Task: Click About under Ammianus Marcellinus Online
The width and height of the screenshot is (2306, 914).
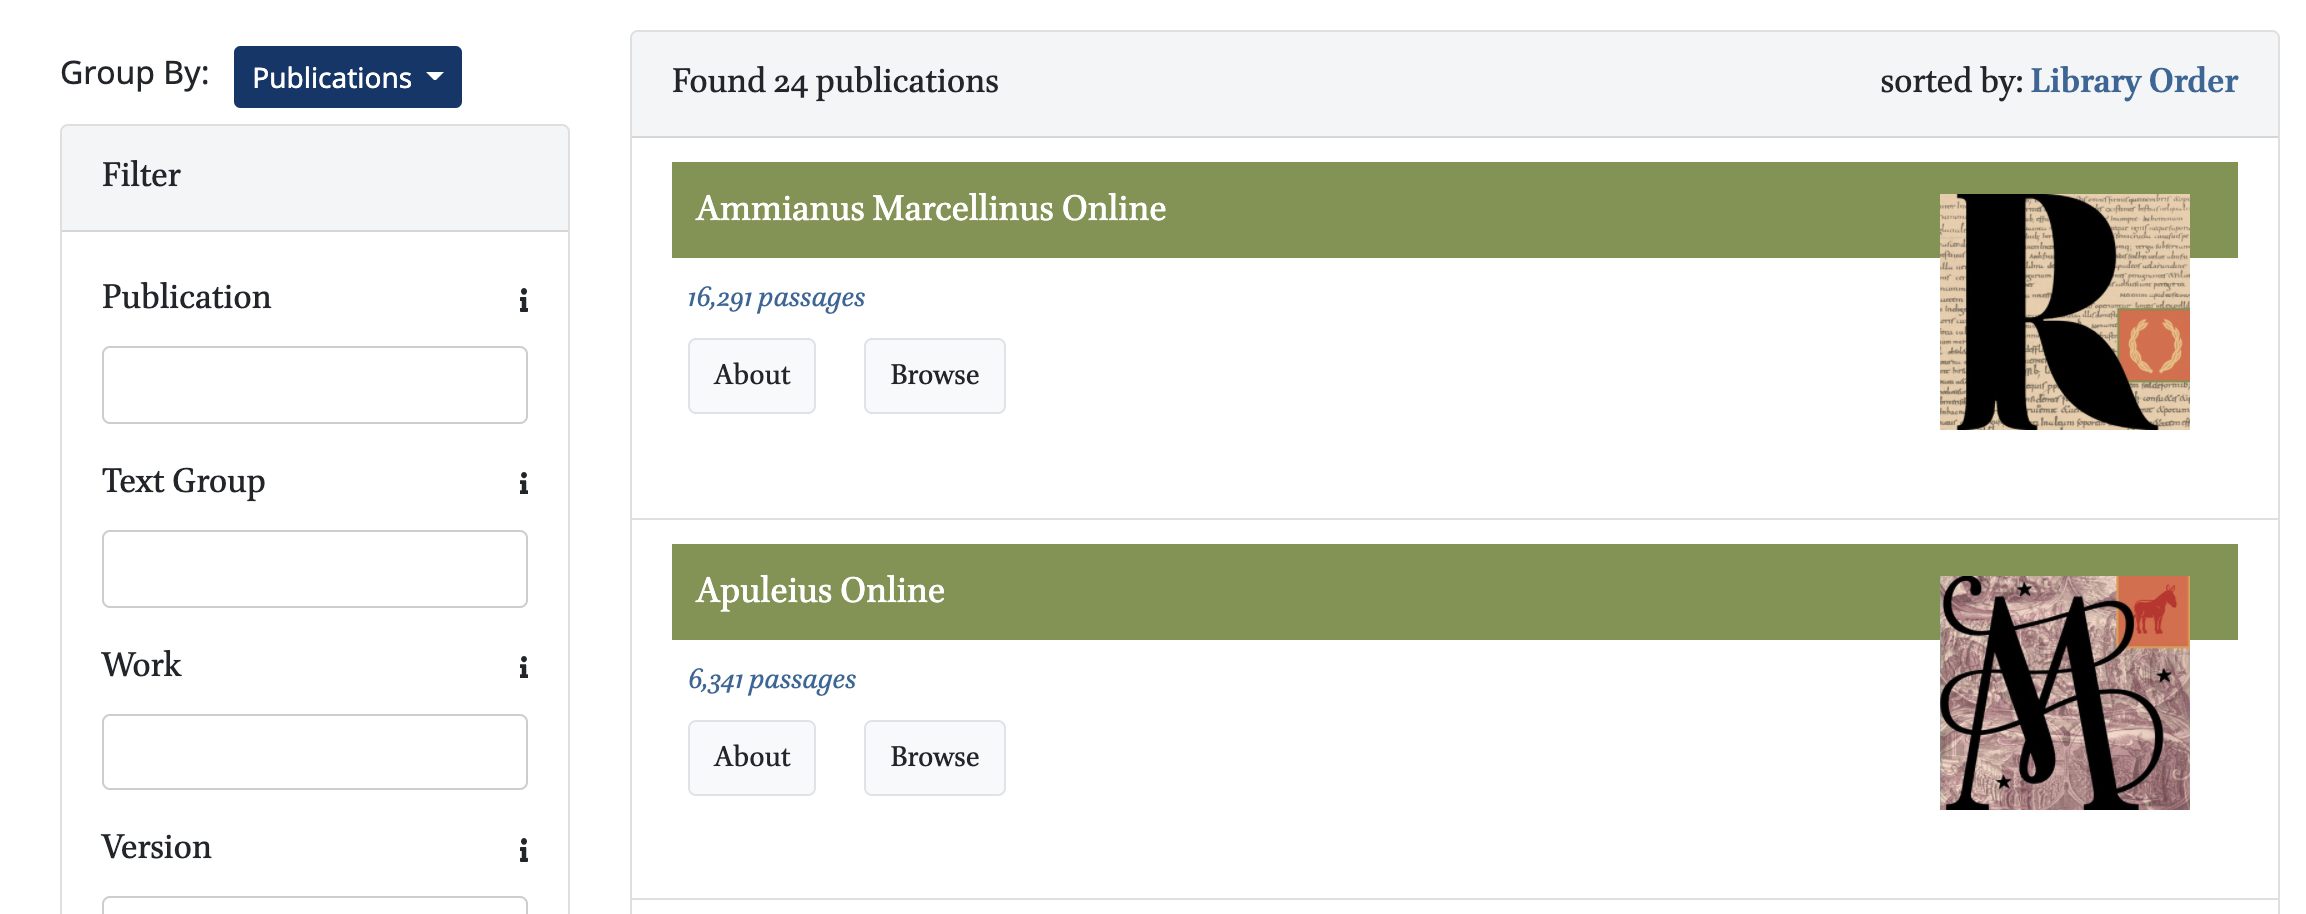Action: click(x=751, y=375)
